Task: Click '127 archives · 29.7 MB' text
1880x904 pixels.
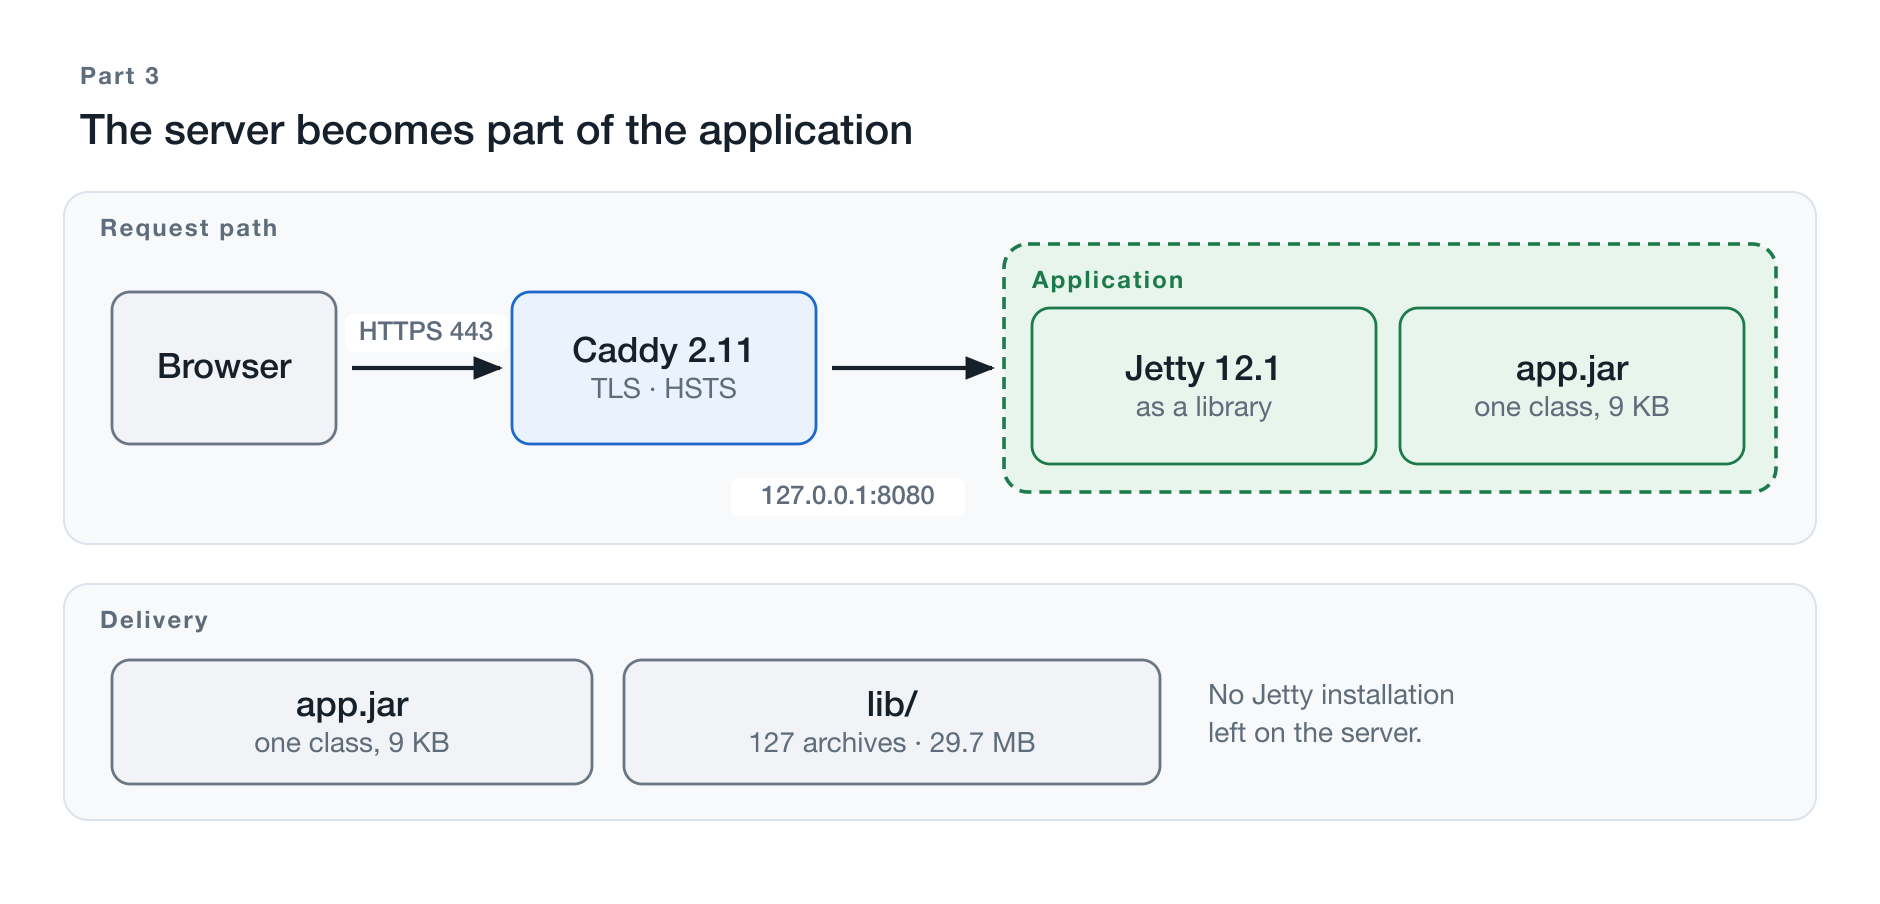Action: coord(892,743)
